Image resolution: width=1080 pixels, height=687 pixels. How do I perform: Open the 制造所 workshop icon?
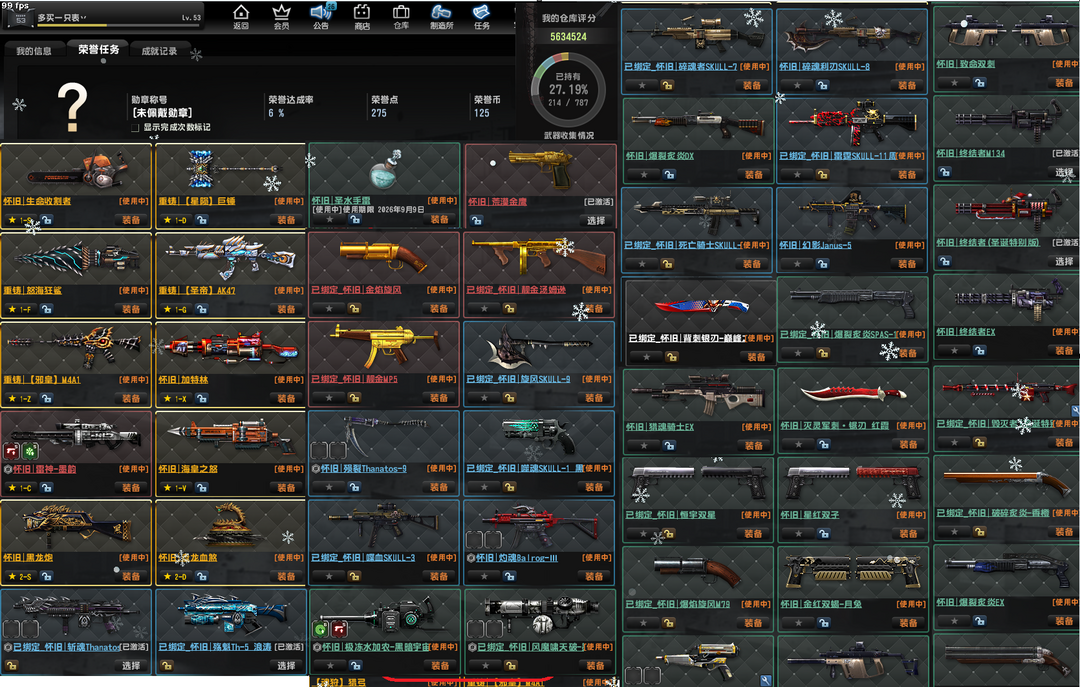click(441, 15)
